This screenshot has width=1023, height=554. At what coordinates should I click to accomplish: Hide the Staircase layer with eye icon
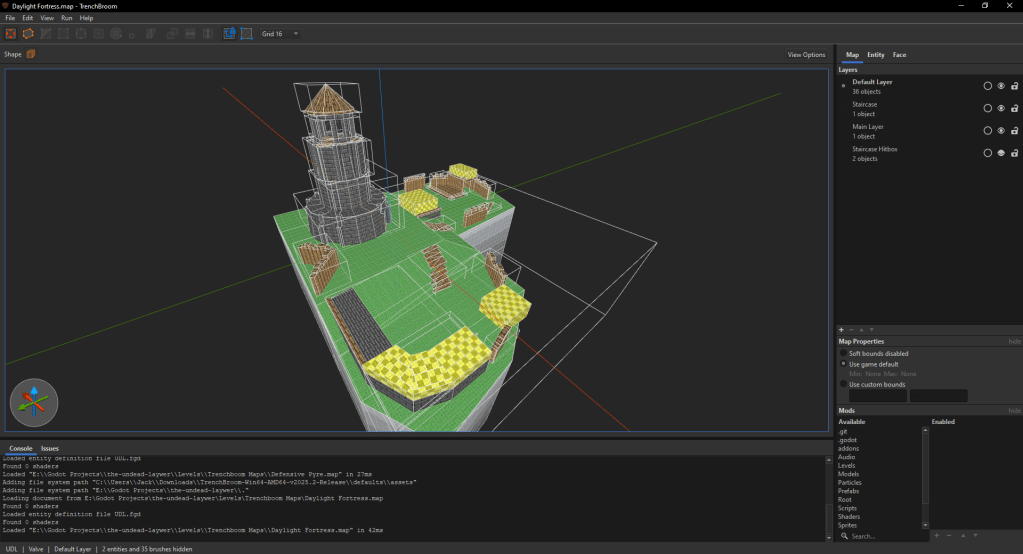[1000, 108]
